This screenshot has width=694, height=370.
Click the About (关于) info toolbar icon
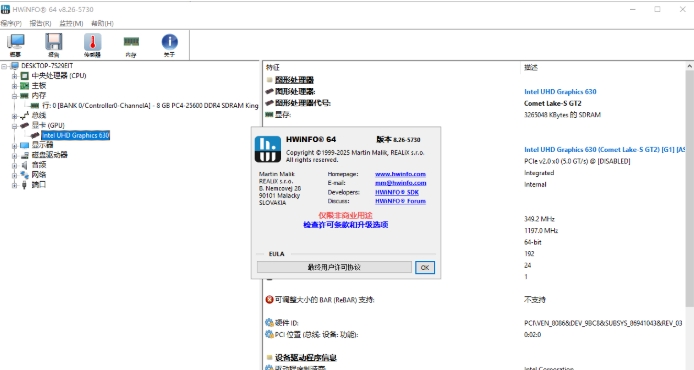pos(170,45)
